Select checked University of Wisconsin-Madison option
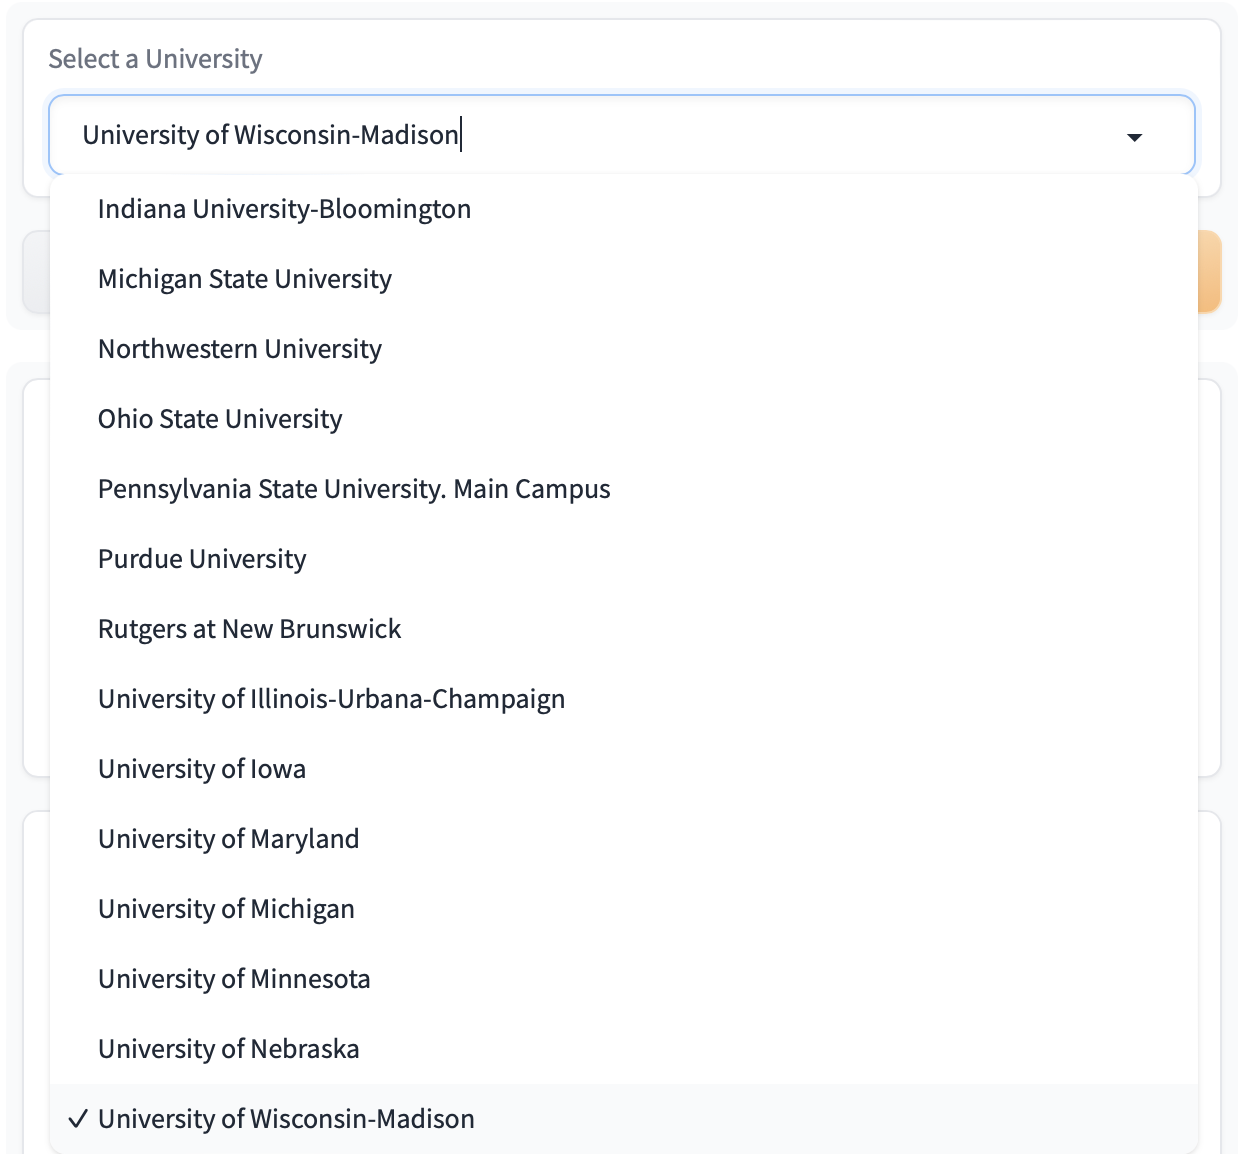The height and width of the screenshot is (1154, 1246). pyautogui.click(x=286, y=1119)
